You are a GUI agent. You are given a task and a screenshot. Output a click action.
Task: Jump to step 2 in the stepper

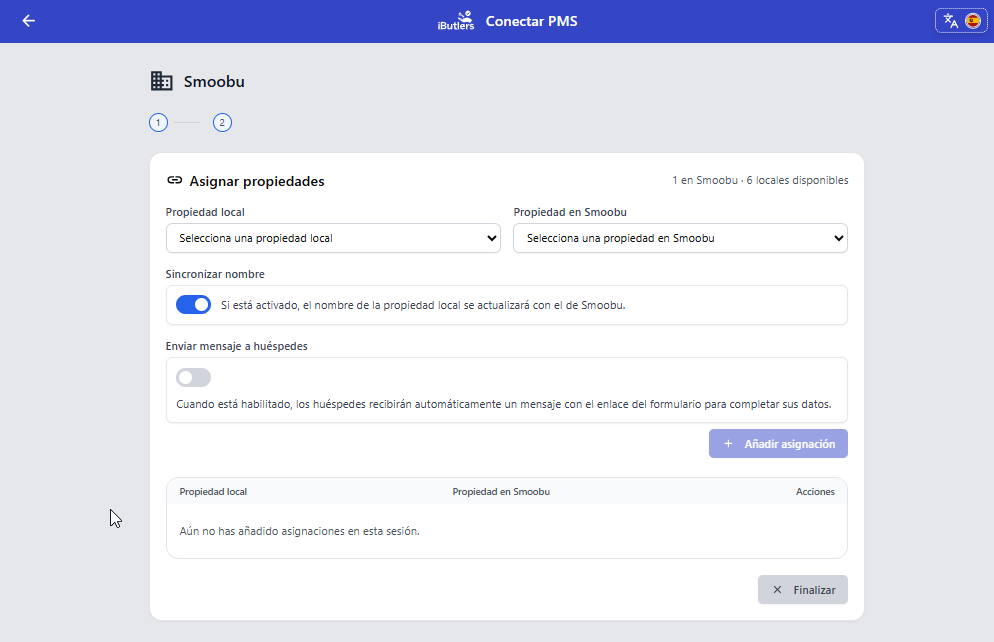point(222,123)
